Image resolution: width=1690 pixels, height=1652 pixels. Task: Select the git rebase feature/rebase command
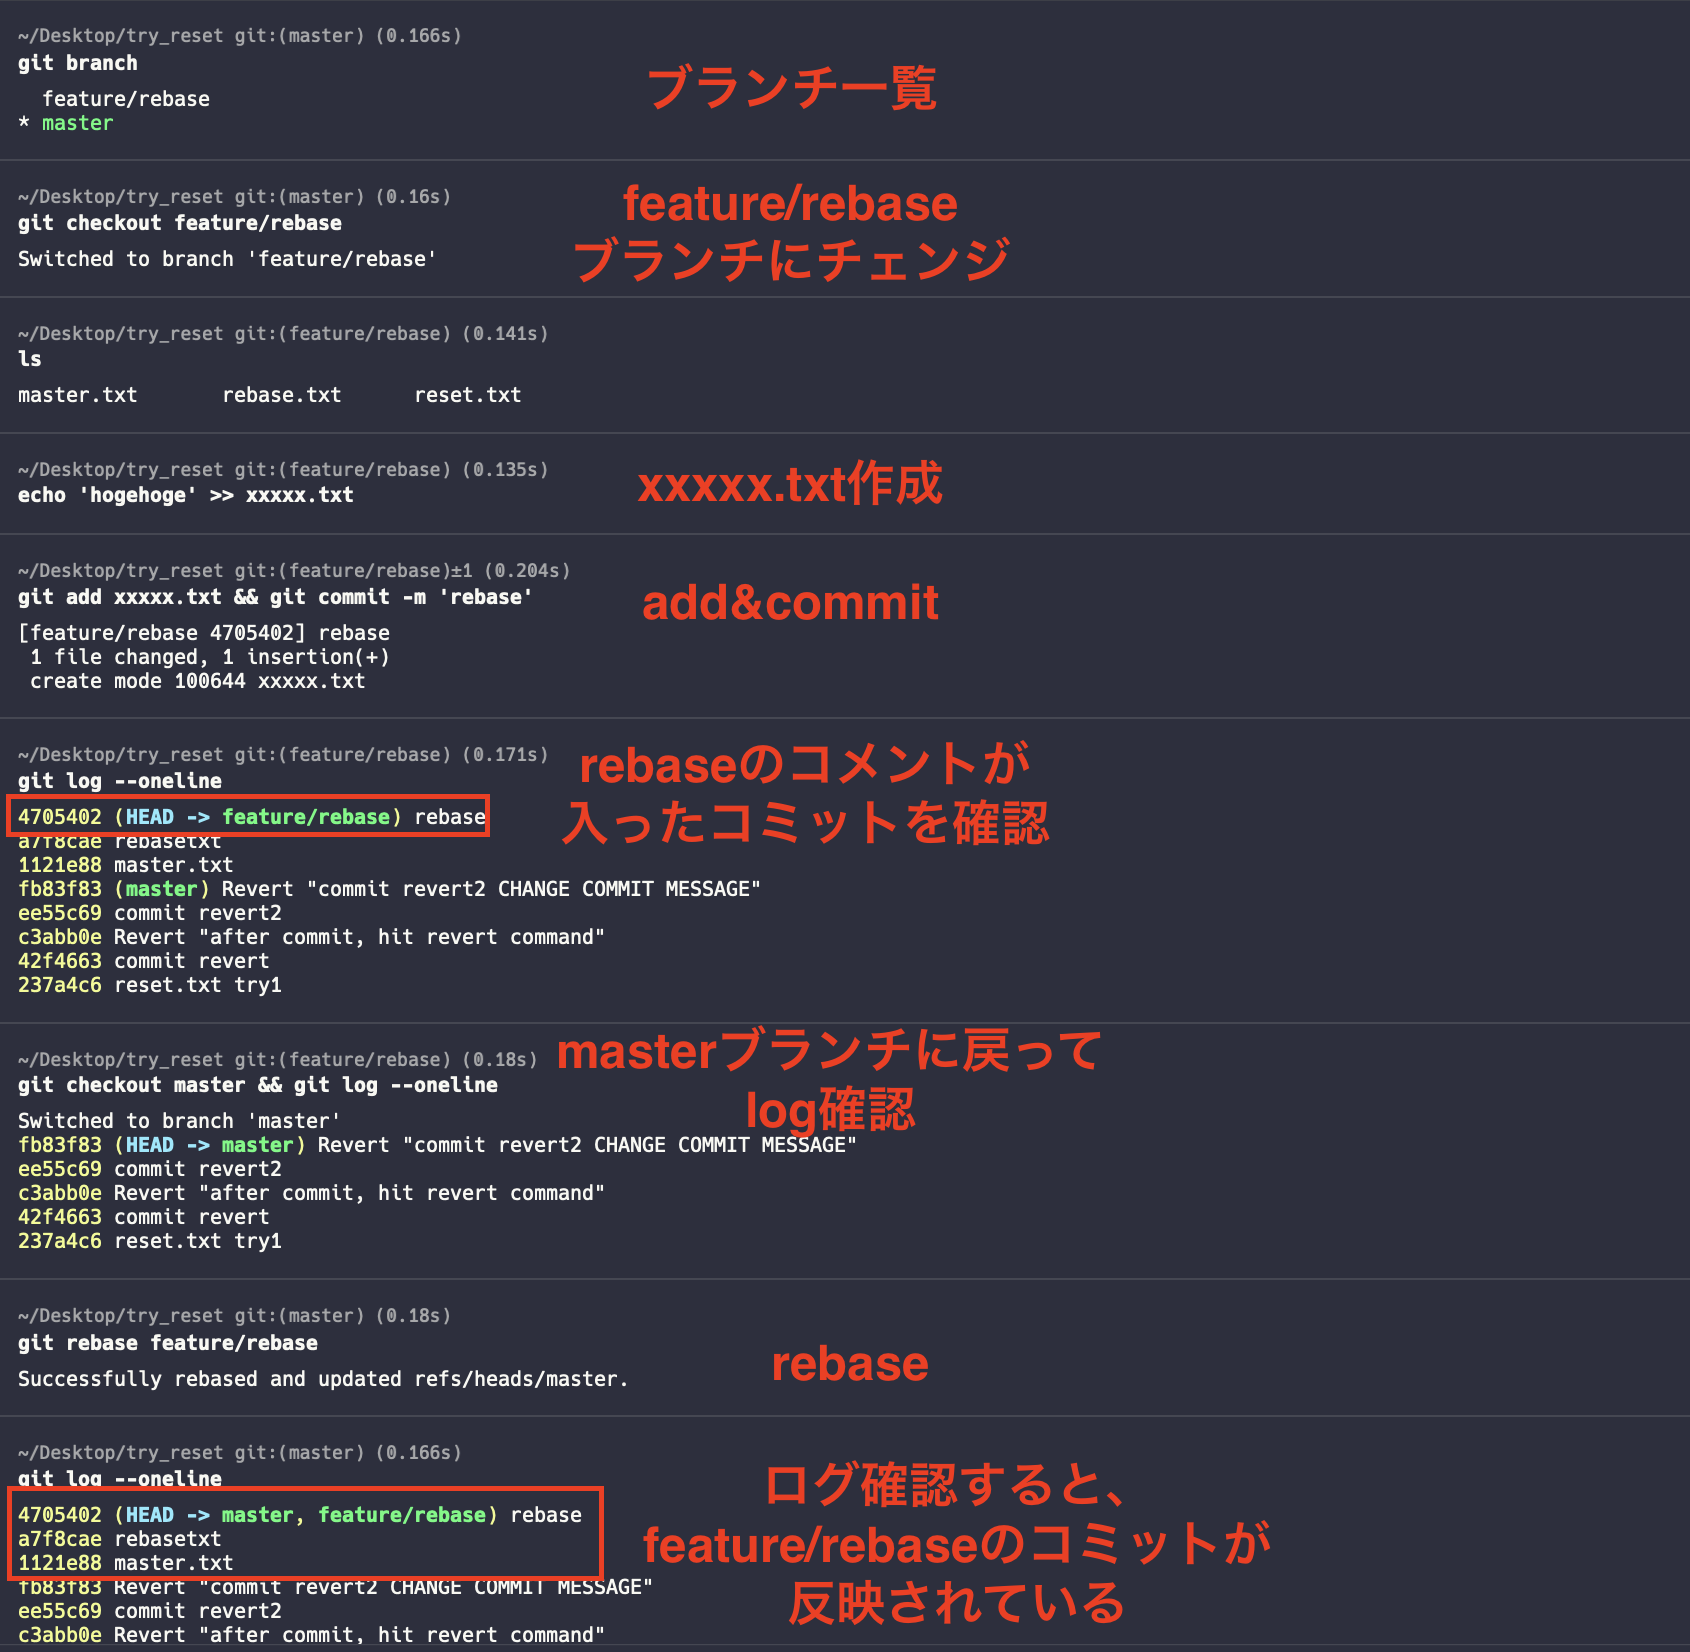click(x=167, y=1342)
